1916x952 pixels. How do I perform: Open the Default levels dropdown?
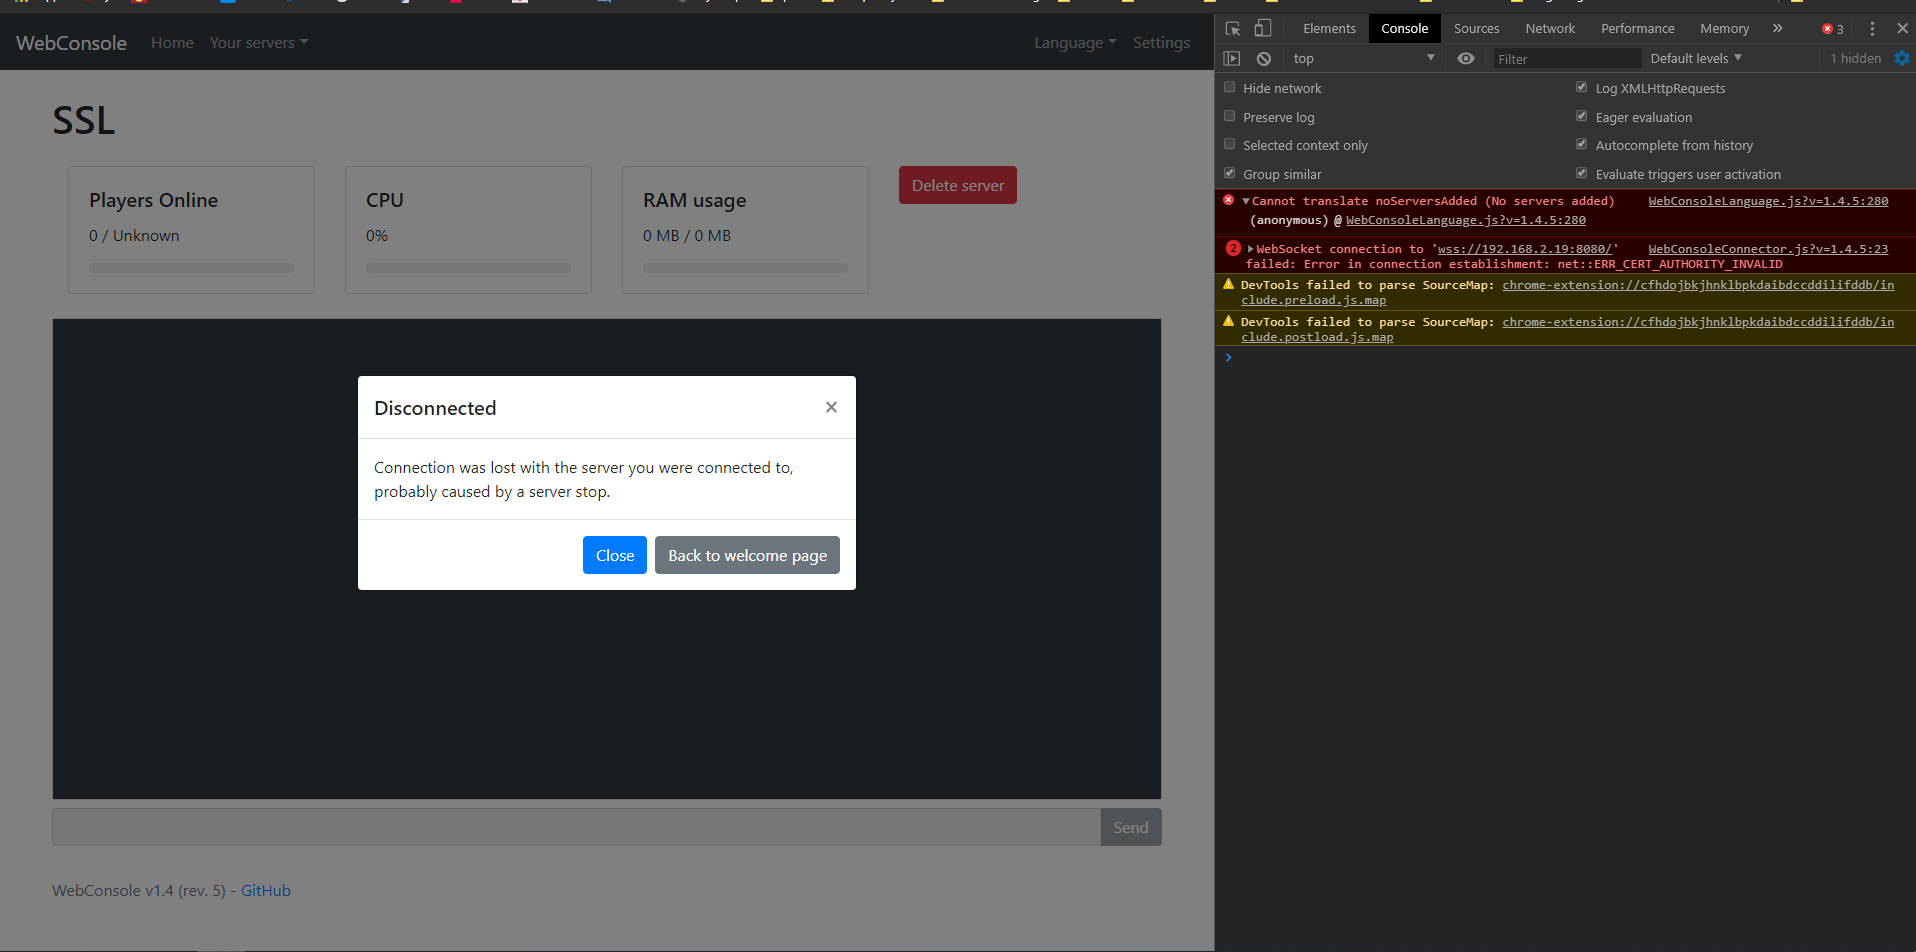pos(1694,58)
